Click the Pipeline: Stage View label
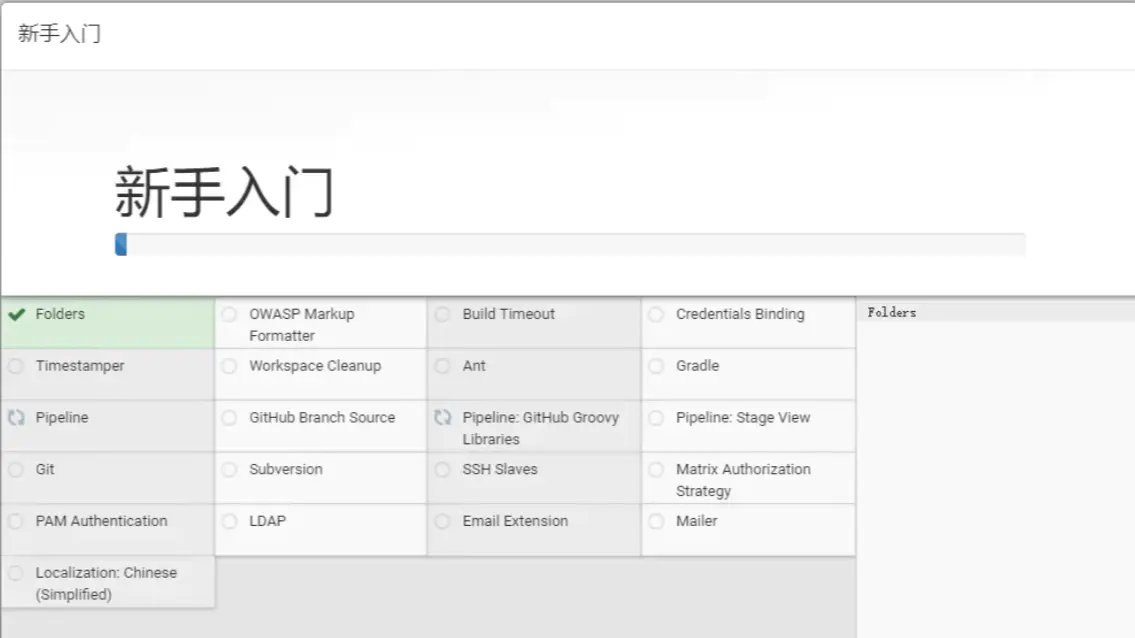The image size is (1135, 638). coord(743,418)
